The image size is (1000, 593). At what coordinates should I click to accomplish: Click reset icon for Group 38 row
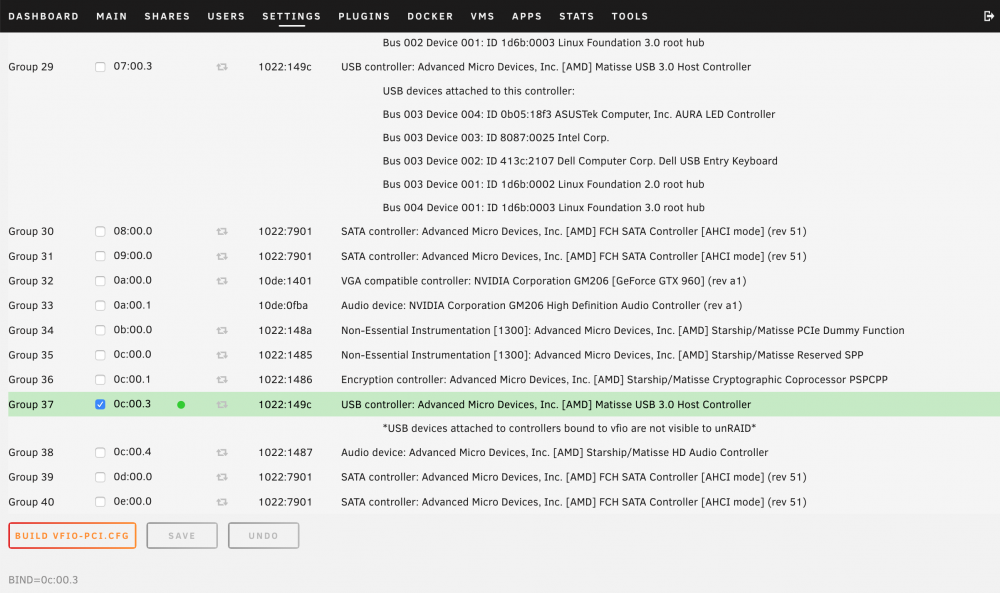222,453
